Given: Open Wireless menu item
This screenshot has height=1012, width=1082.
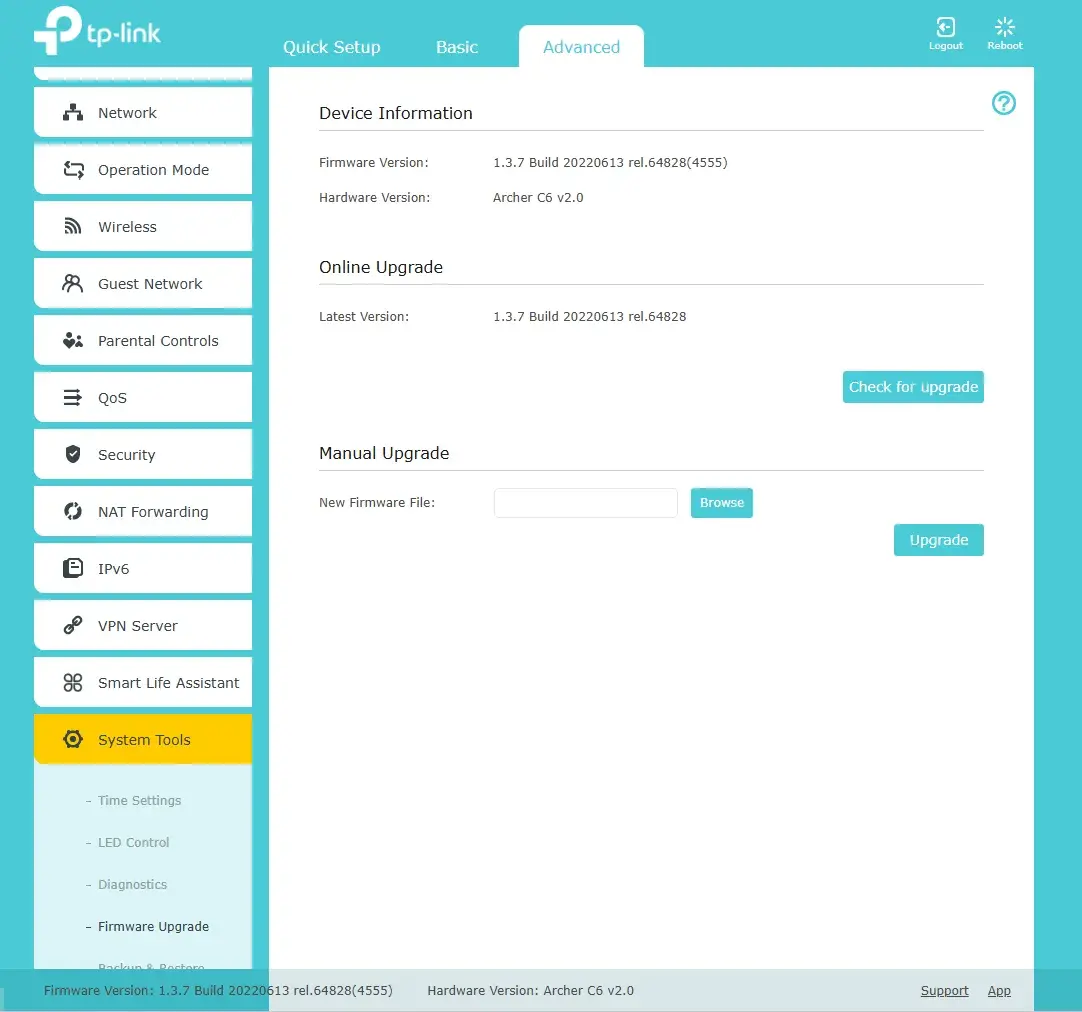Looking at the screenshot, I should coord(143,226).
